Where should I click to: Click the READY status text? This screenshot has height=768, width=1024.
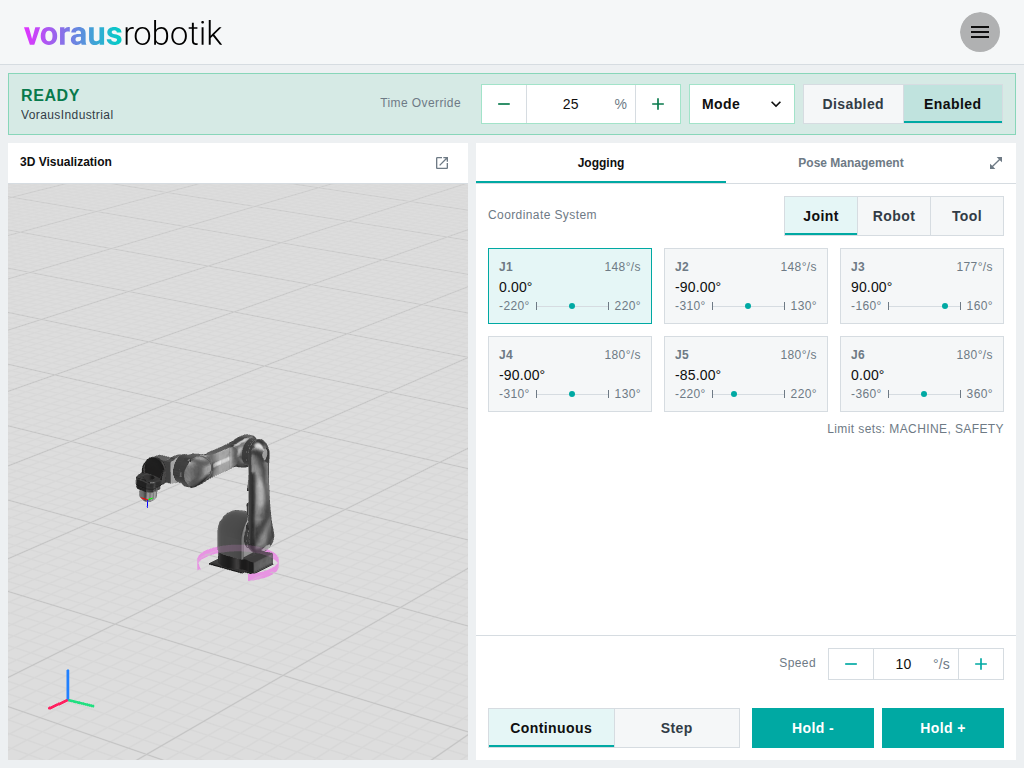[x=50, y=95]
